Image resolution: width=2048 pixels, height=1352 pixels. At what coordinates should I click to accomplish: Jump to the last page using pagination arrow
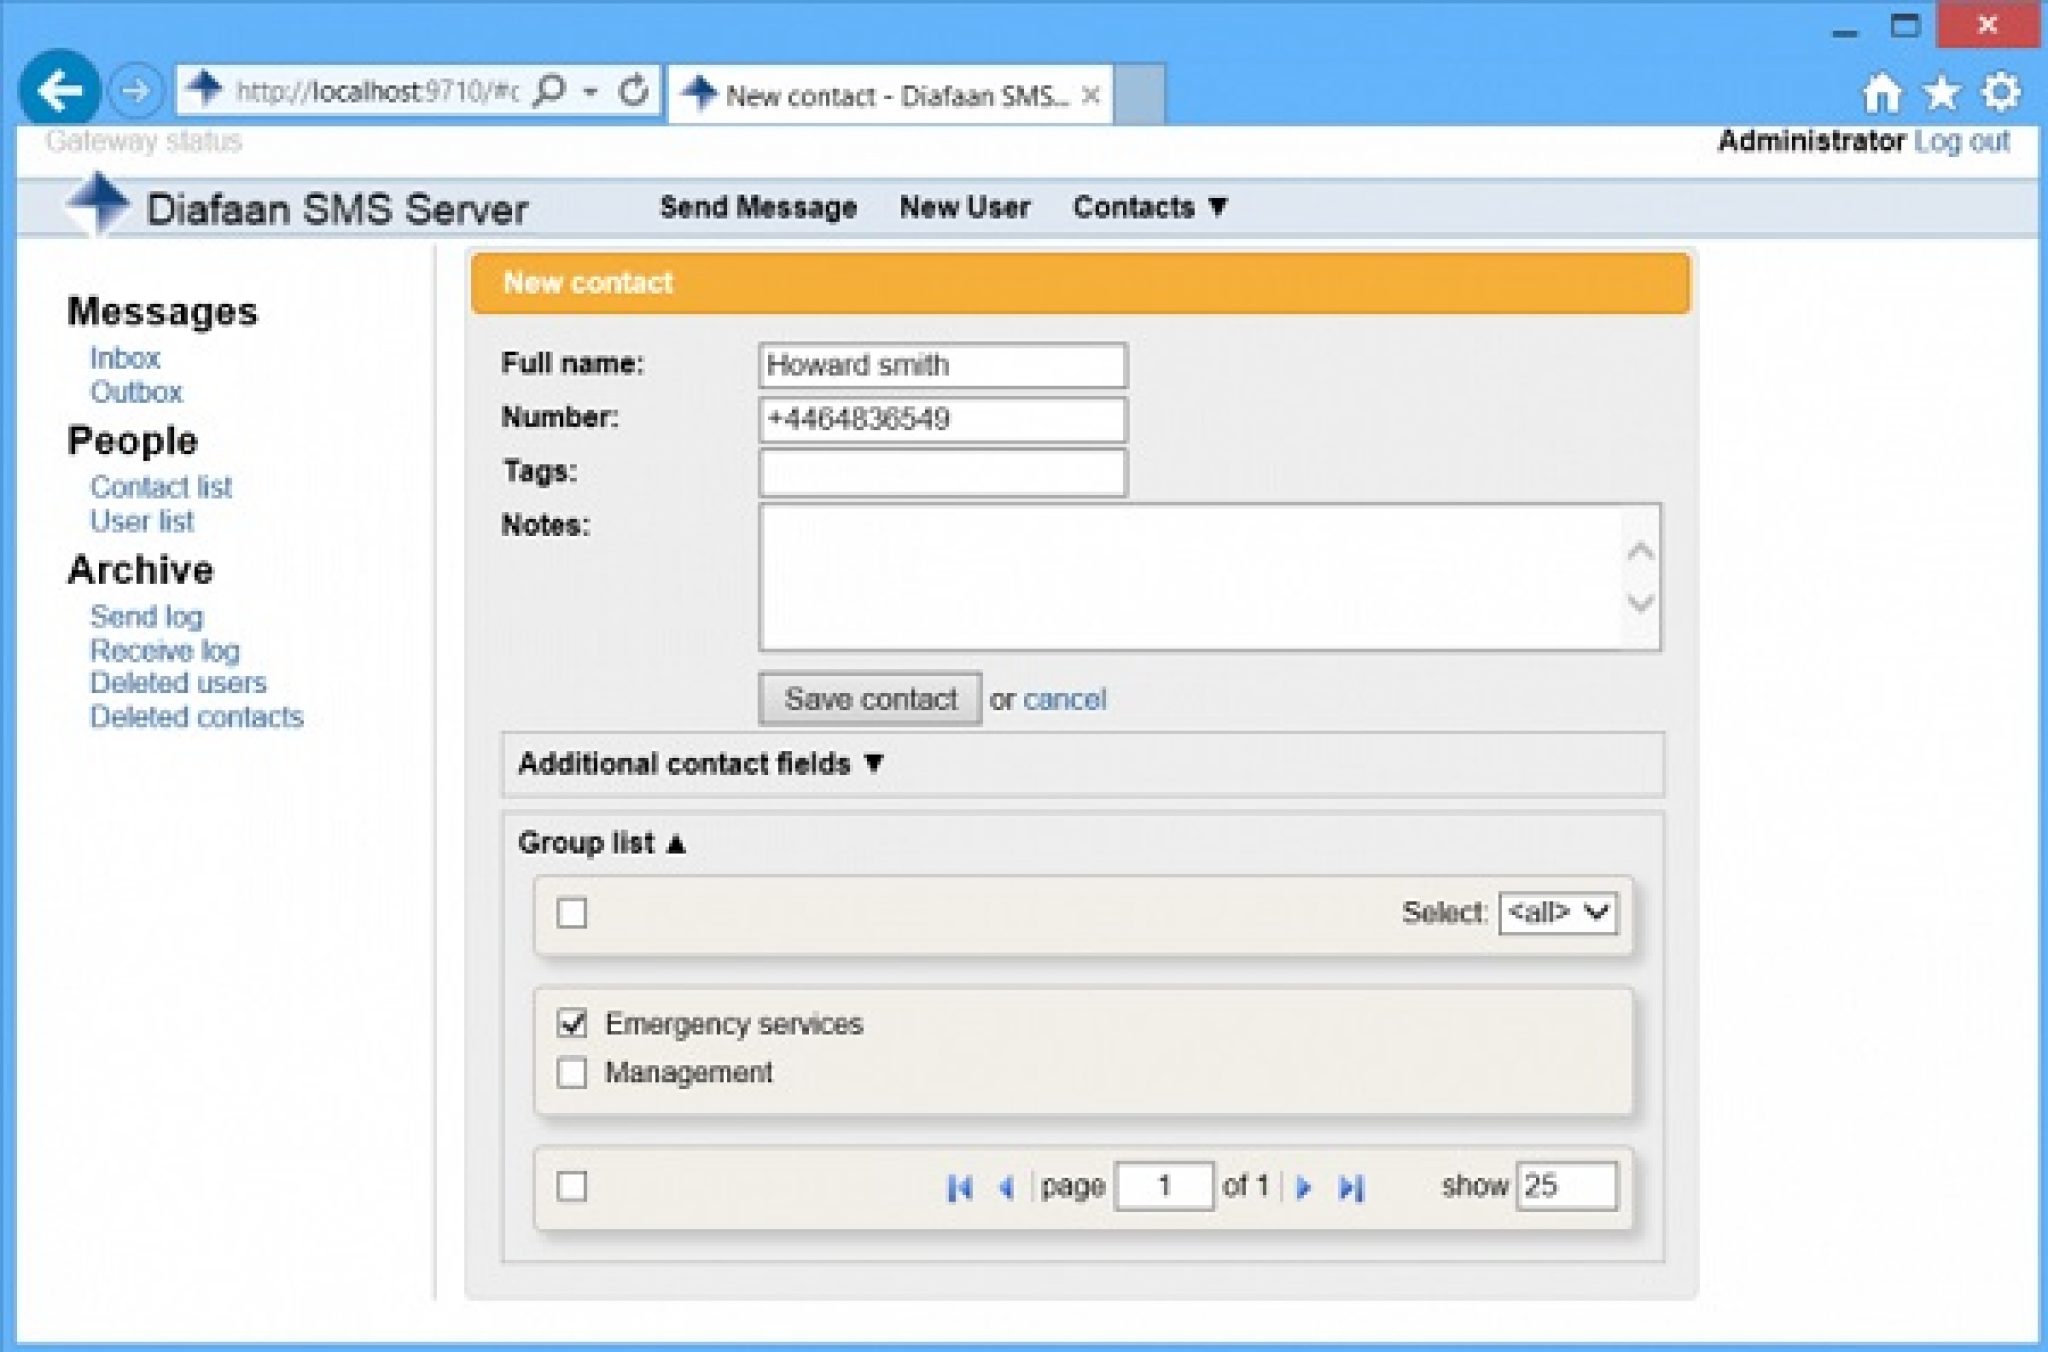[x=1352, y=1188]
